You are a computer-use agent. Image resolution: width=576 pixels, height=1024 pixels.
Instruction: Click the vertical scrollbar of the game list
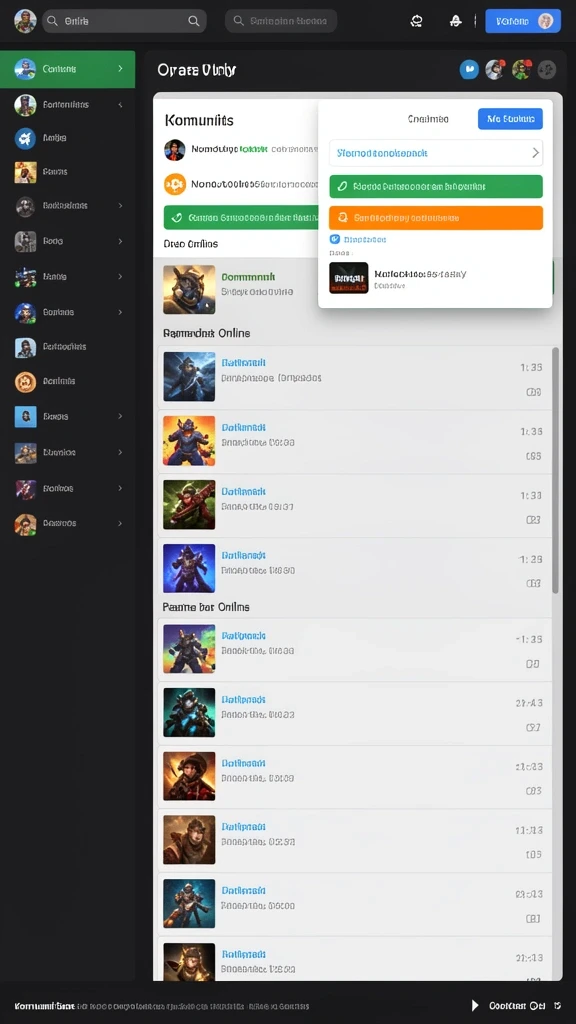point(556,470)
